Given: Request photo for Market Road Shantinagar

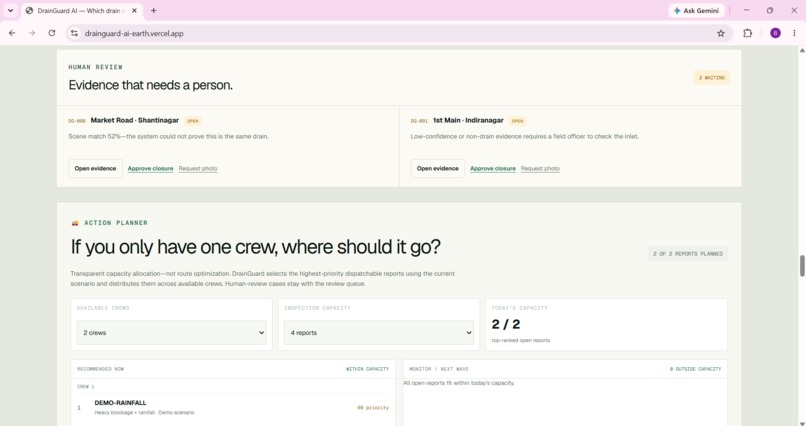Looking at the screenshot, I should [198, 169].
